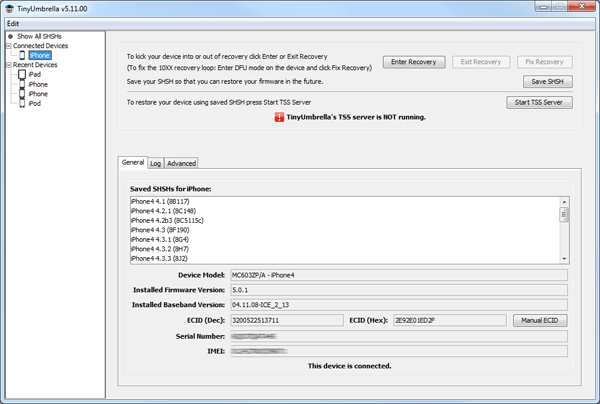Click the Installed Baseband Version field
The image size is (600, 404).
(399, 305)
